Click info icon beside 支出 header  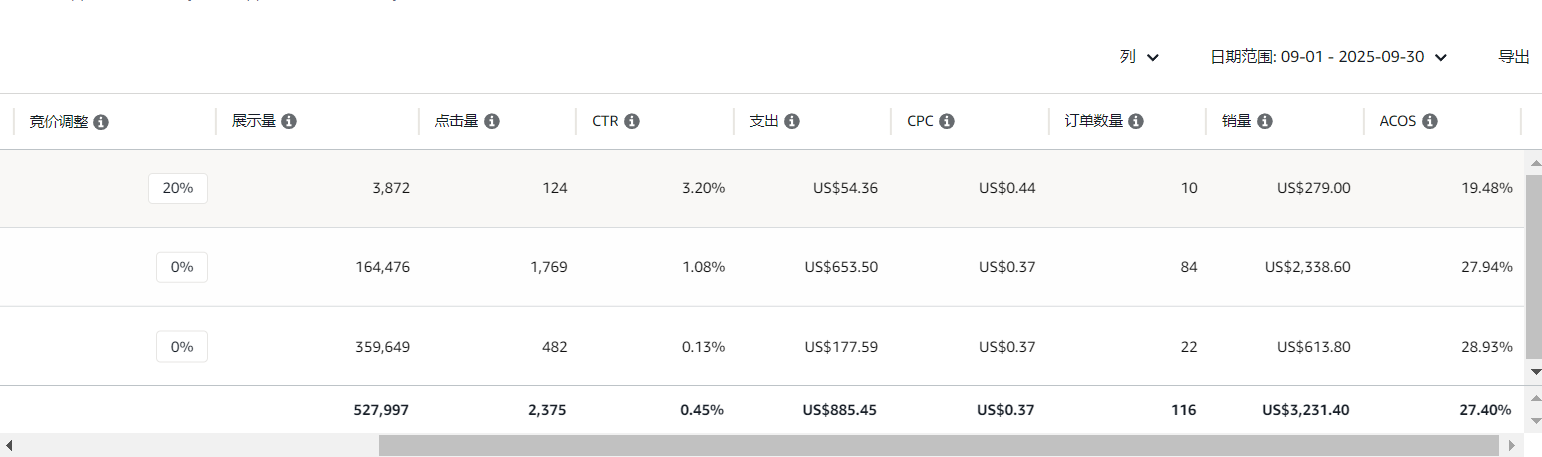(x=791, y=121)
